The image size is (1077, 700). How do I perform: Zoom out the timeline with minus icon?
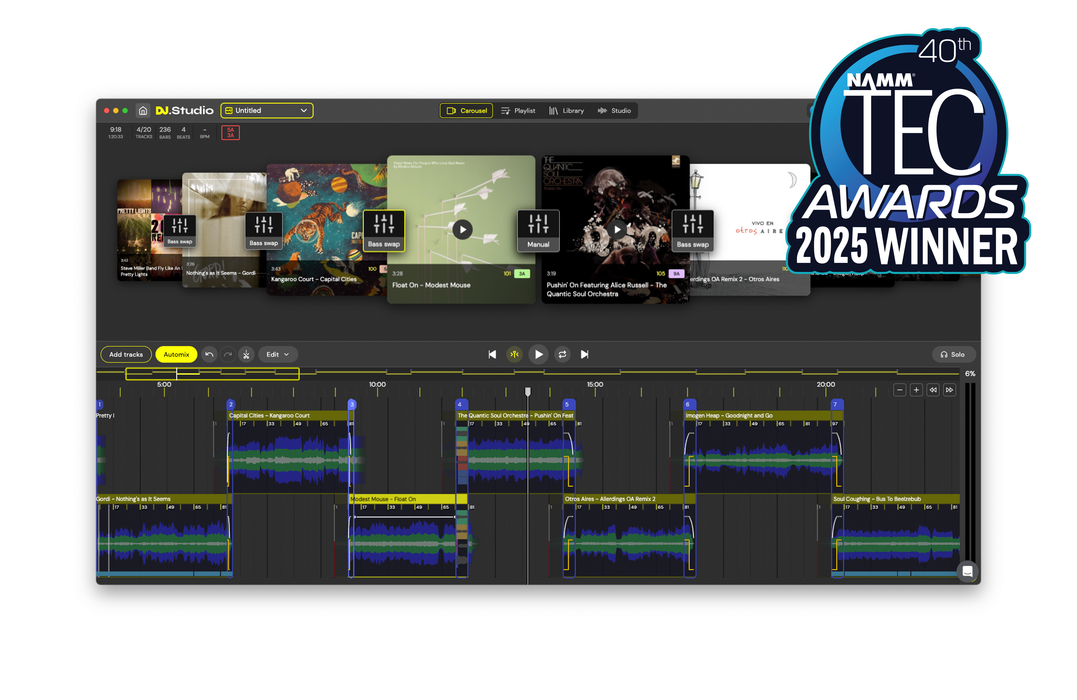click(900, 390)
